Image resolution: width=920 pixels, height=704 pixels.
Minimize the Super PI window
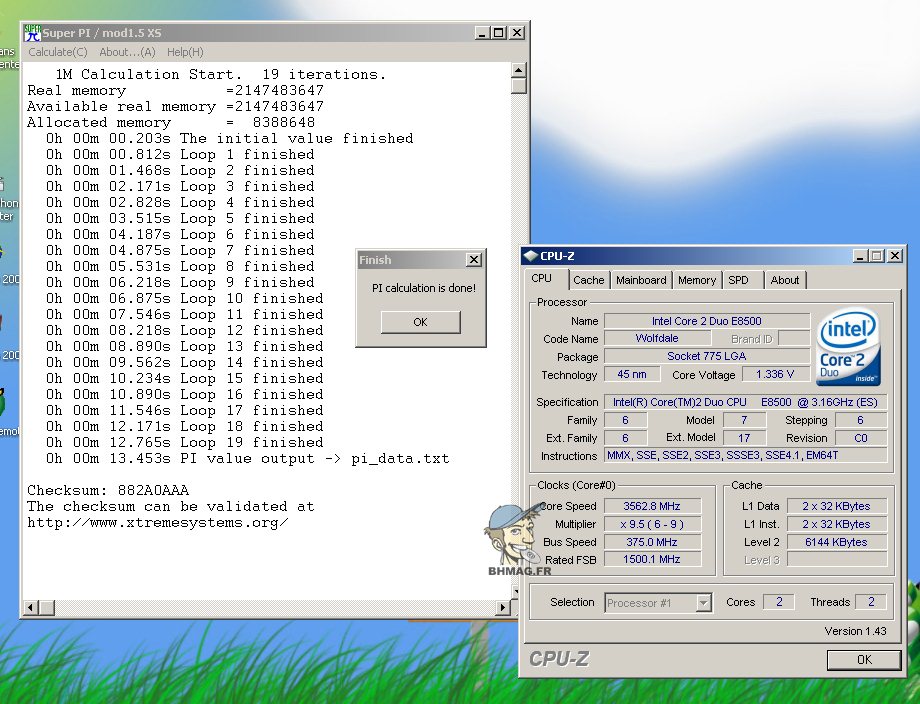click(x=481, y=33)
